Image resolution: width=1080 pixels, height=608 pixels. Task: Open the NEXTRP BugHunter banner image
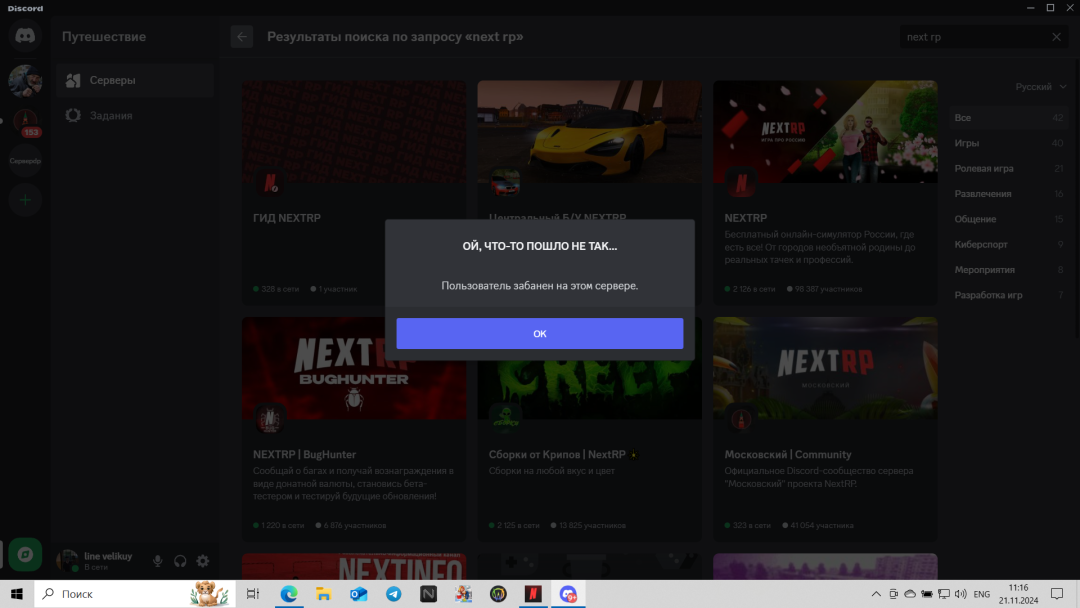[354, 368]
